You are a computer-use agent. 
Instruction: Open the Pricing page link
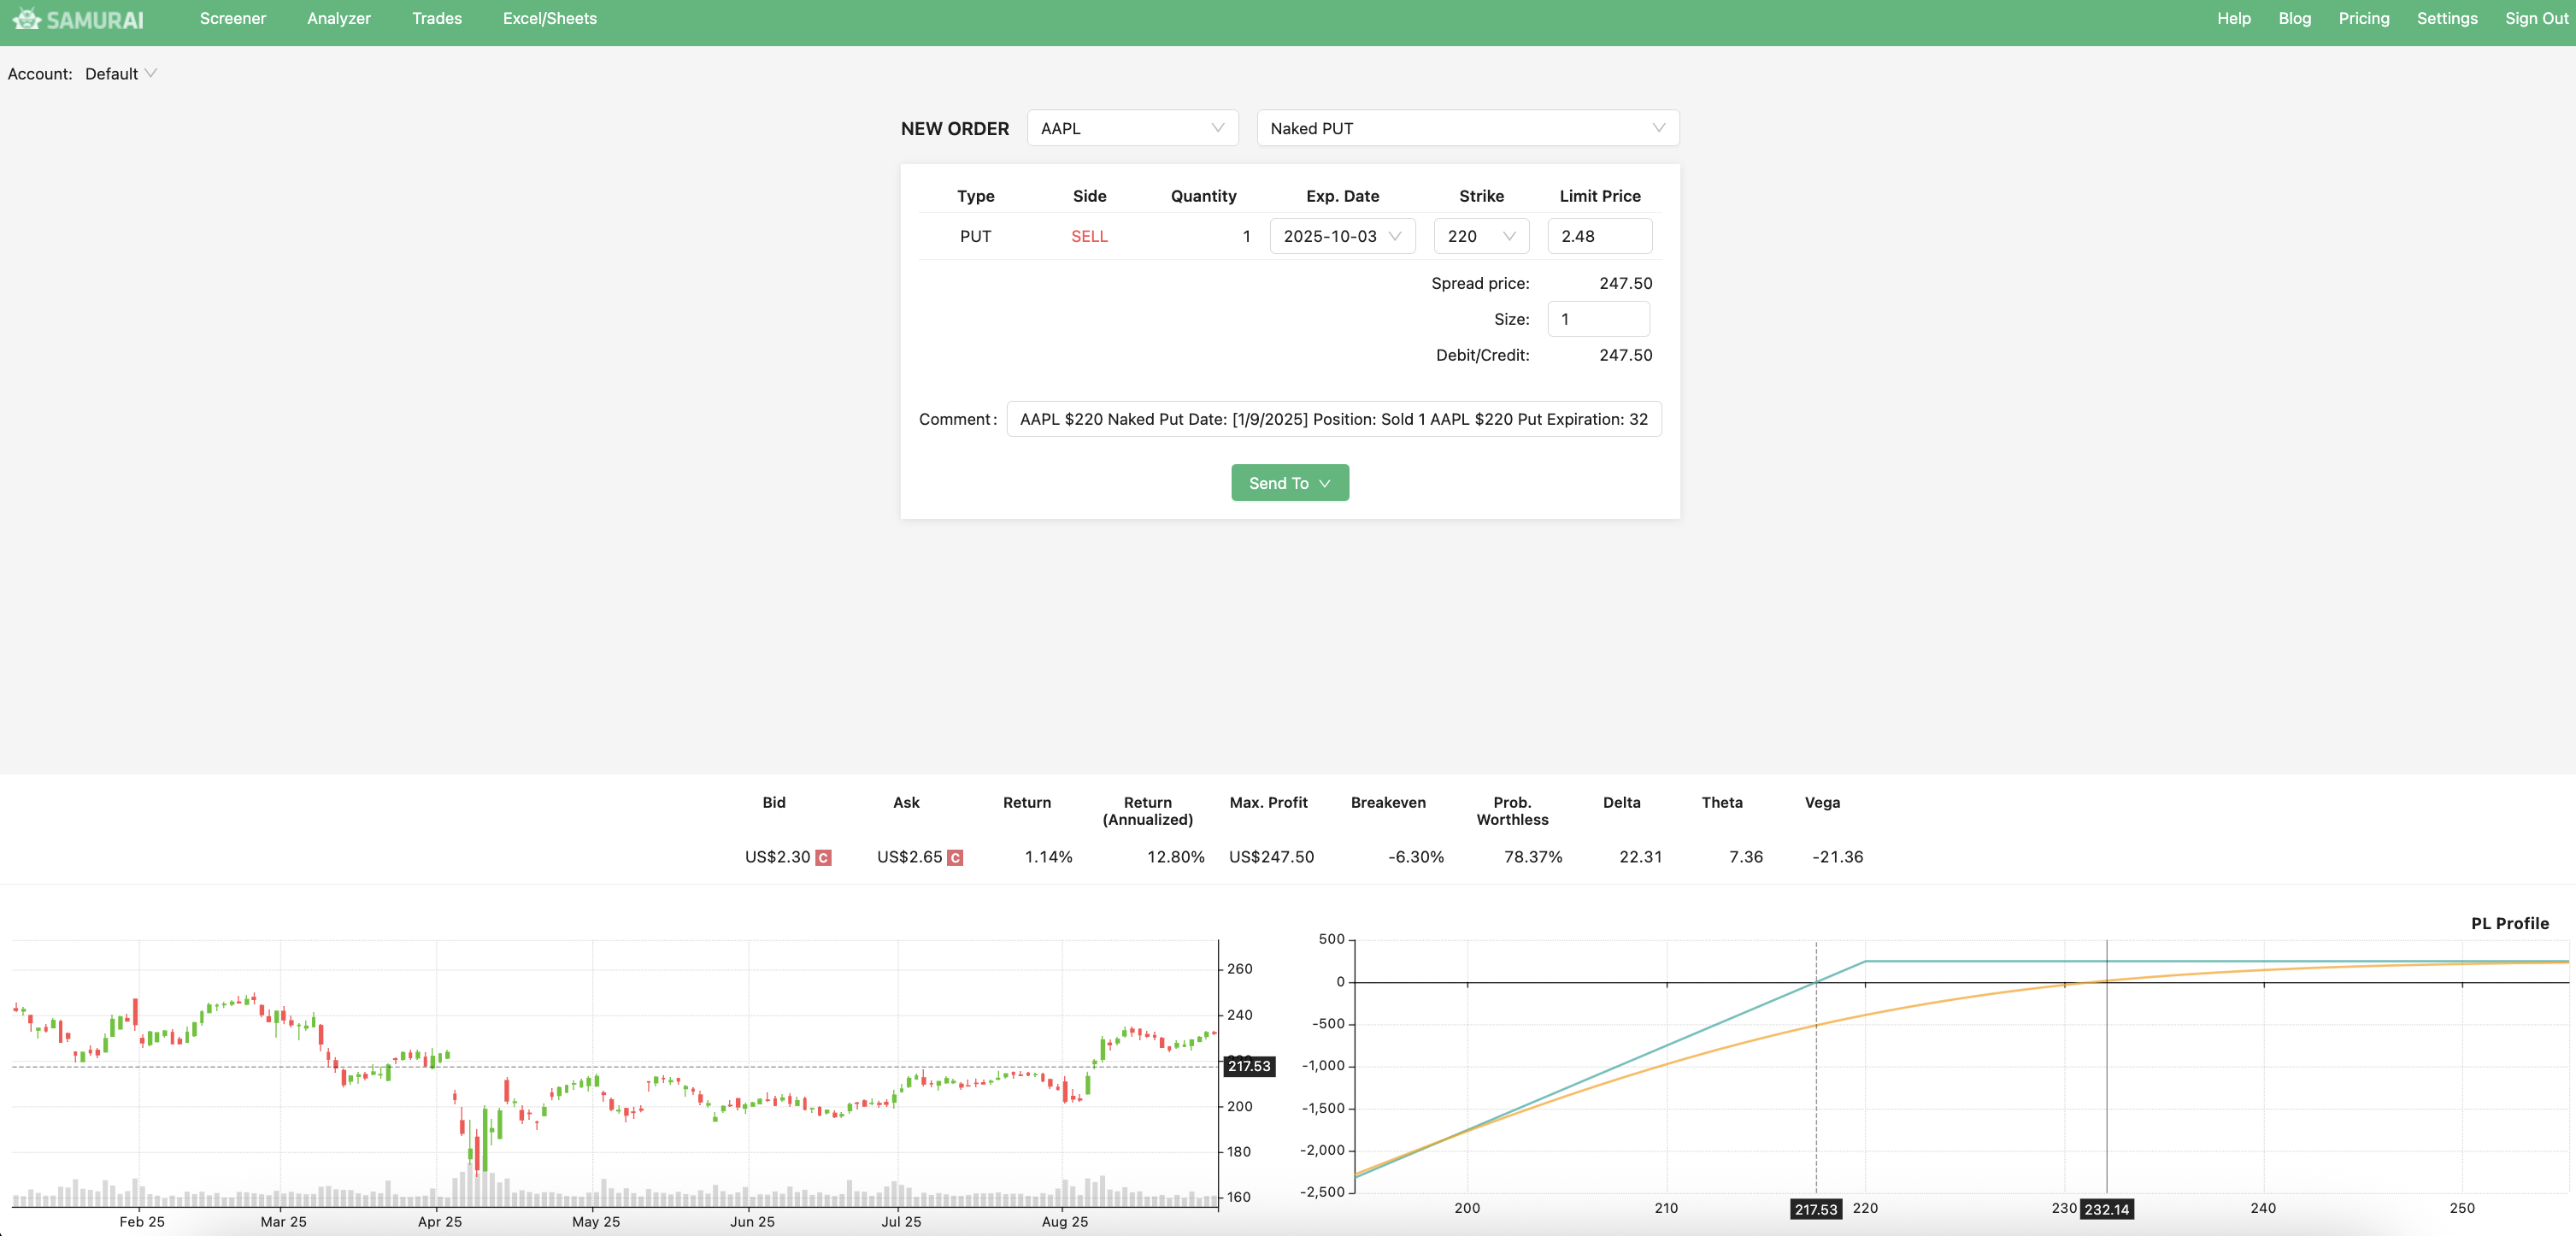click(x=2363, y=19)
